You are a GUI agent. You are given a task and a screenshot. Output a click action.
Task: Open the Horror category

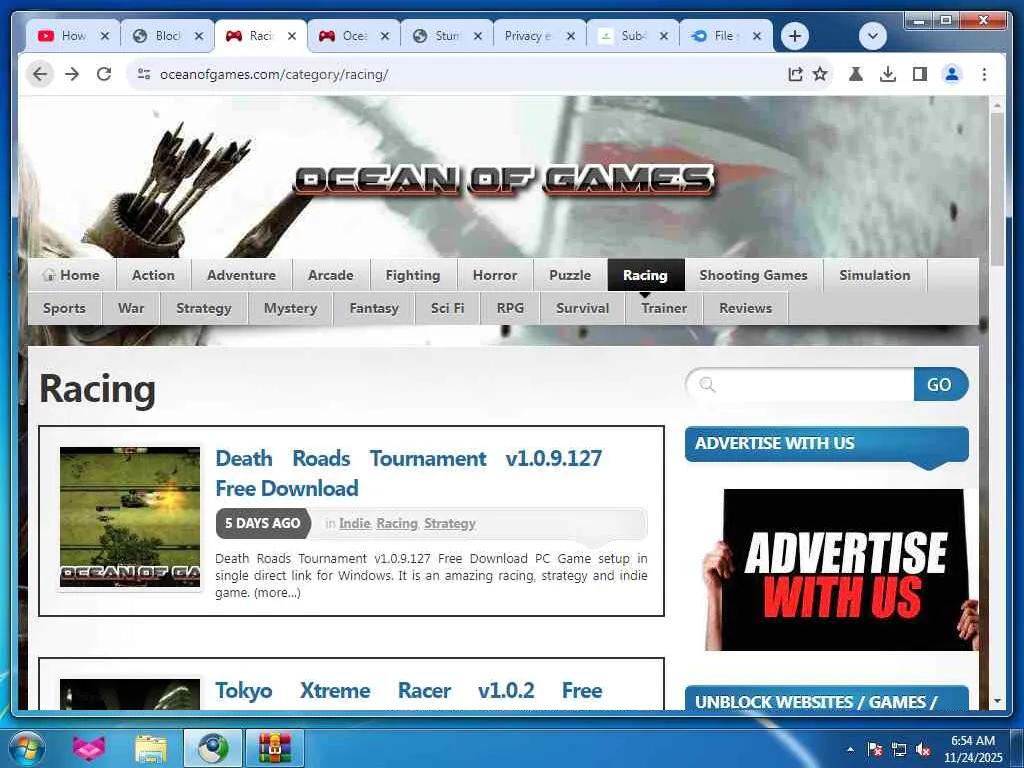tap(495, 275)
